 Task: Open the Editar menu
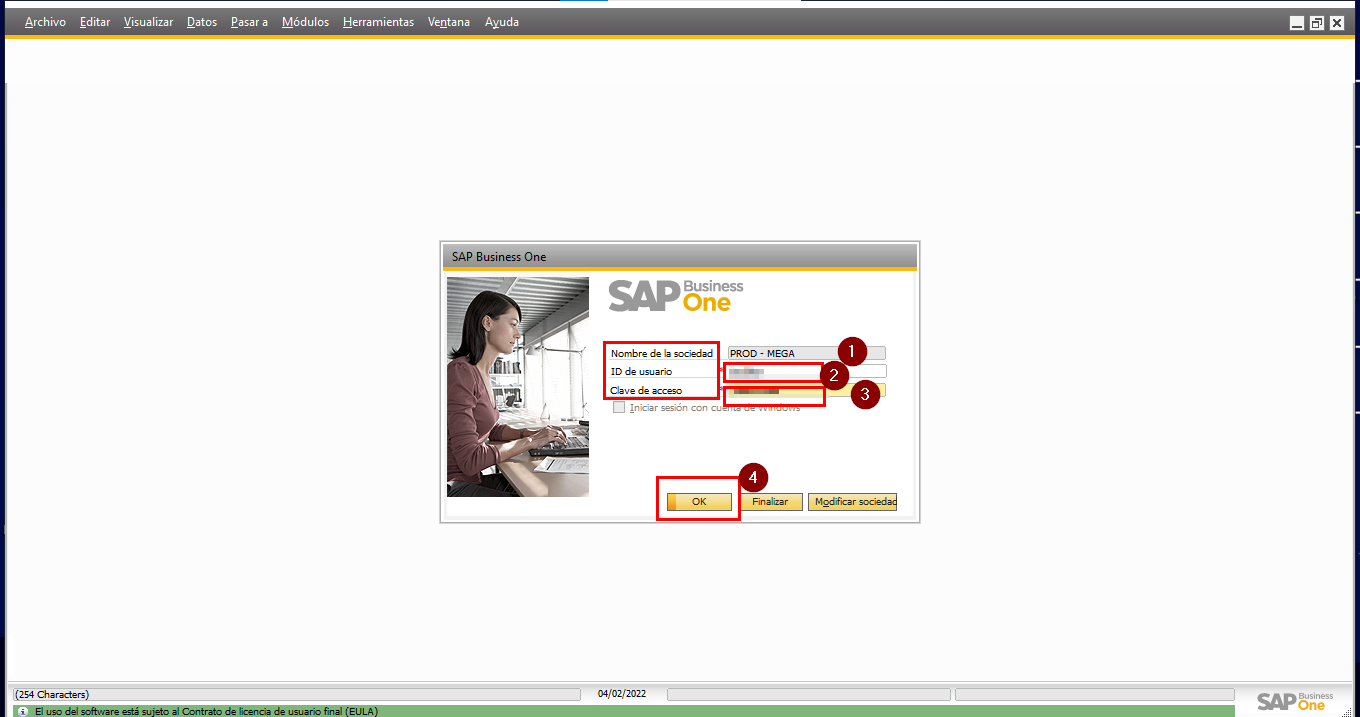(95, 22)
